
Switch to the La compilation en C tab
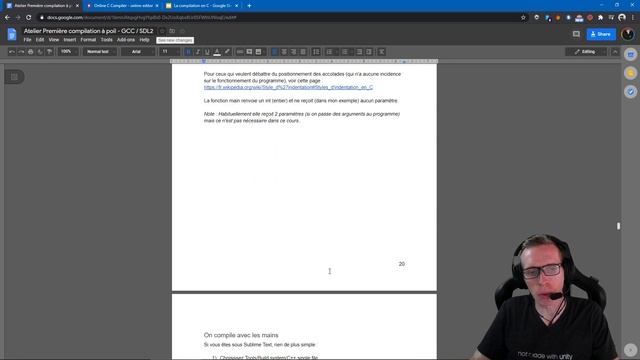[202, 6]
